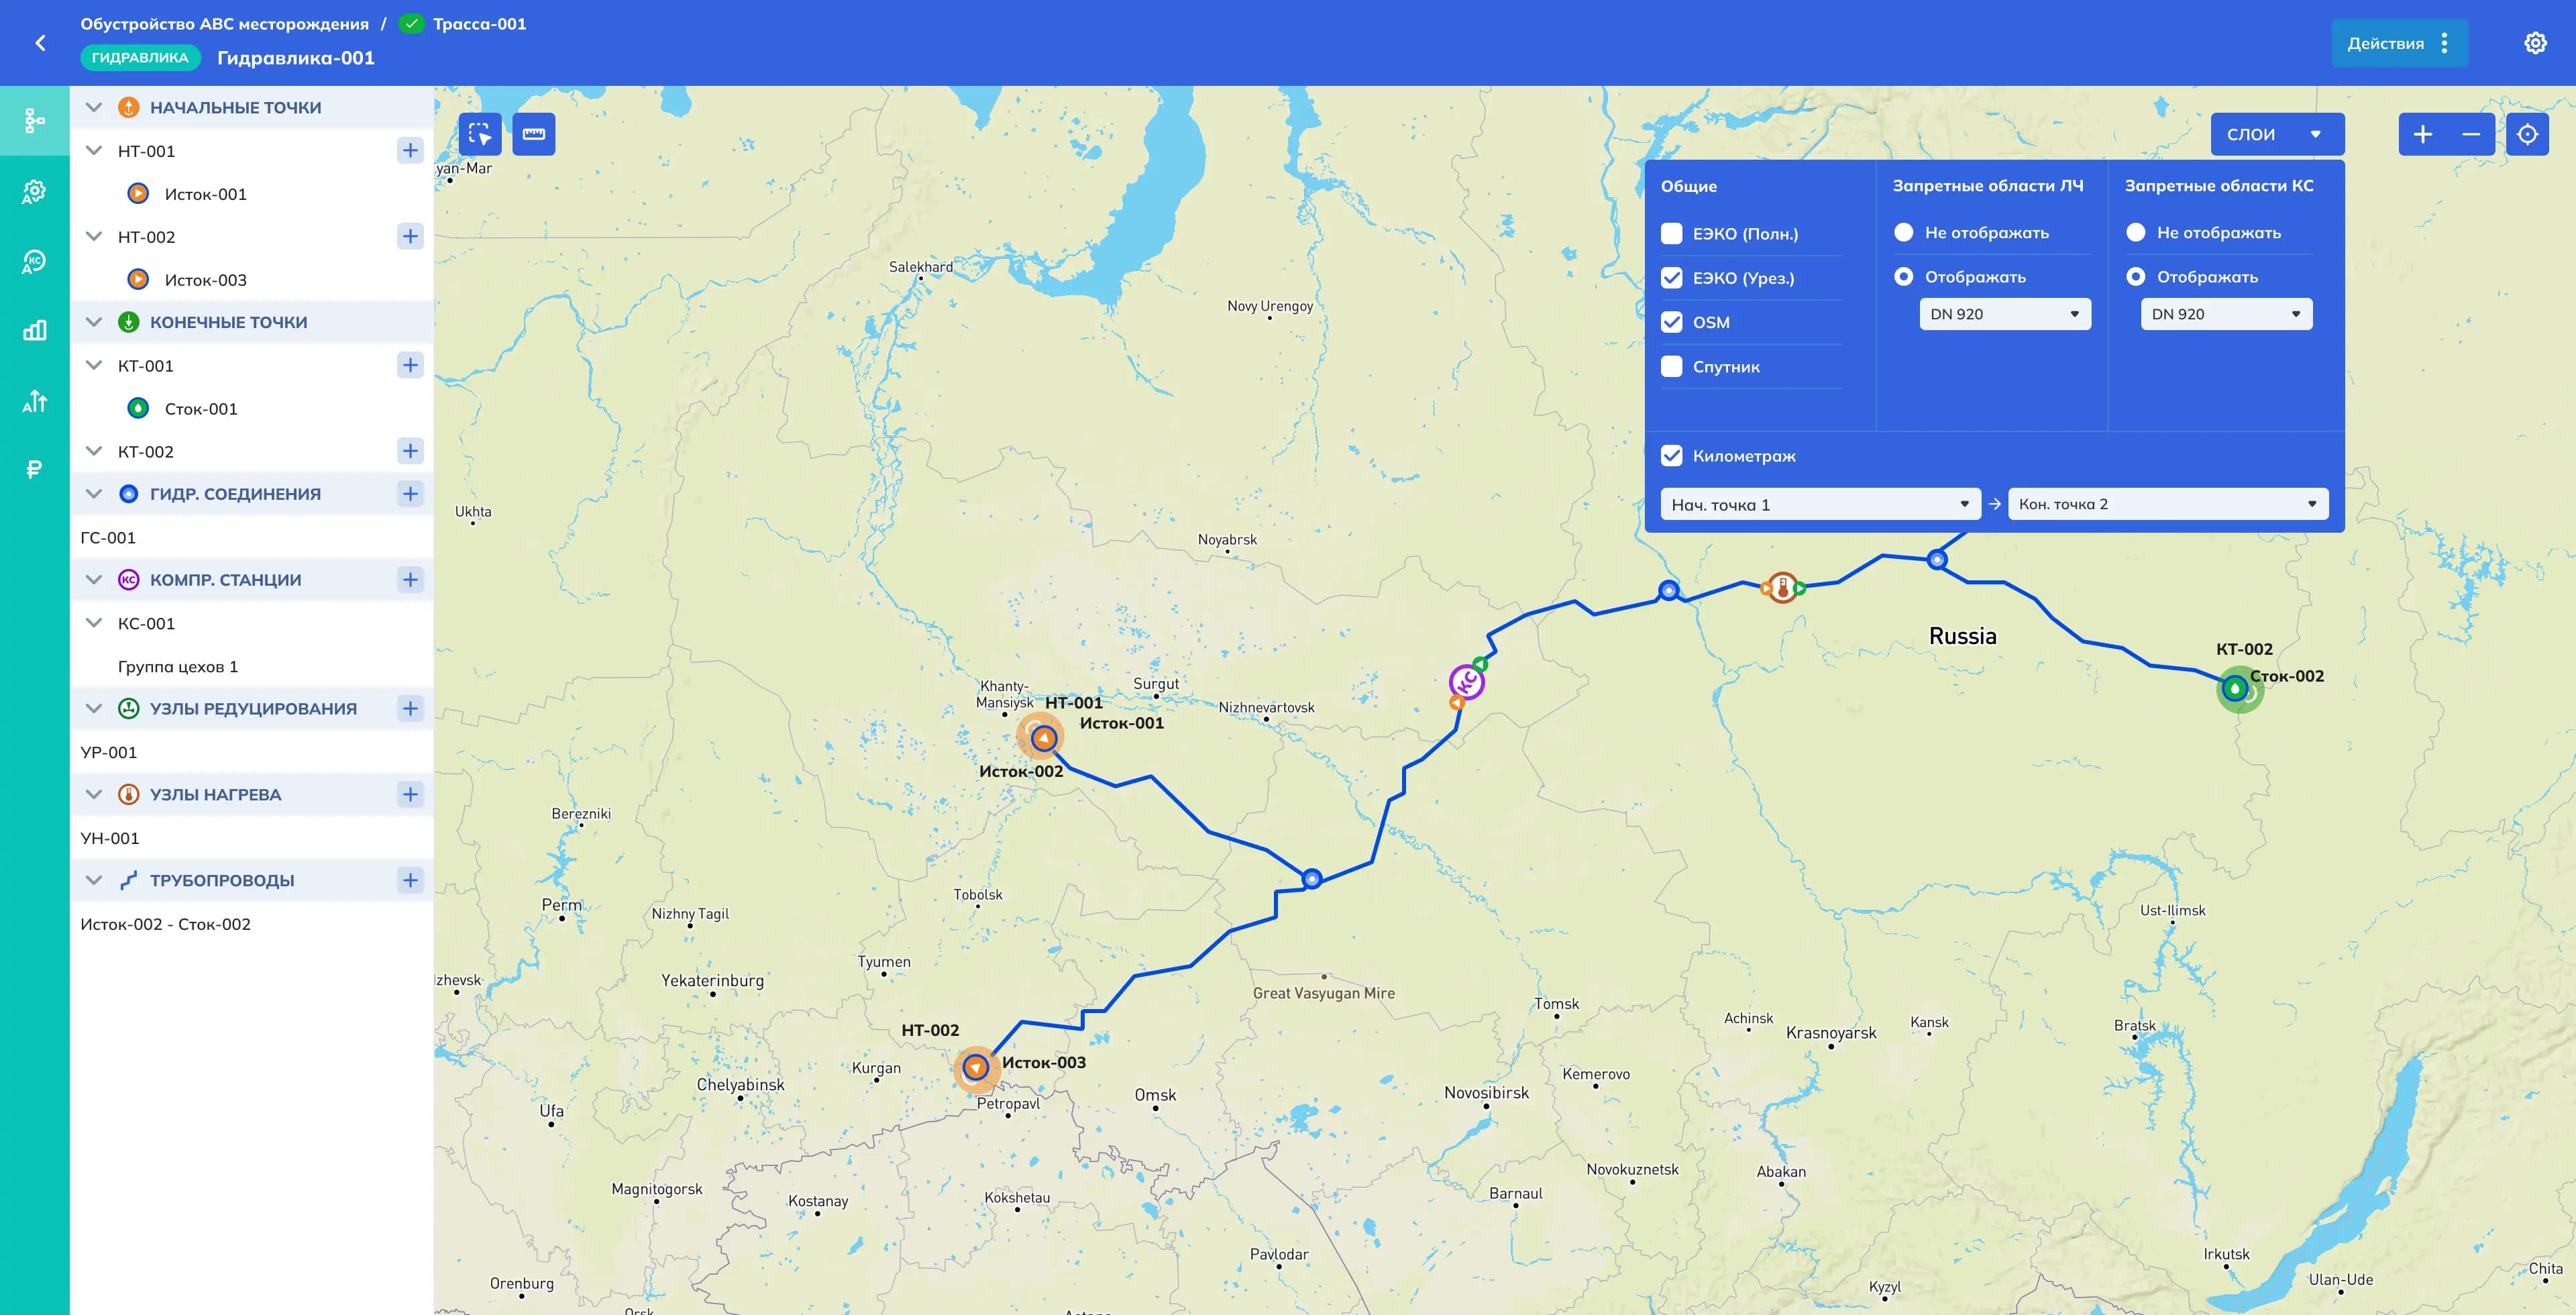This screenshot has height=1315, width=2576.
Task: Open the calculation settings gear sidebar icon
Action: [x=34, y=191]
